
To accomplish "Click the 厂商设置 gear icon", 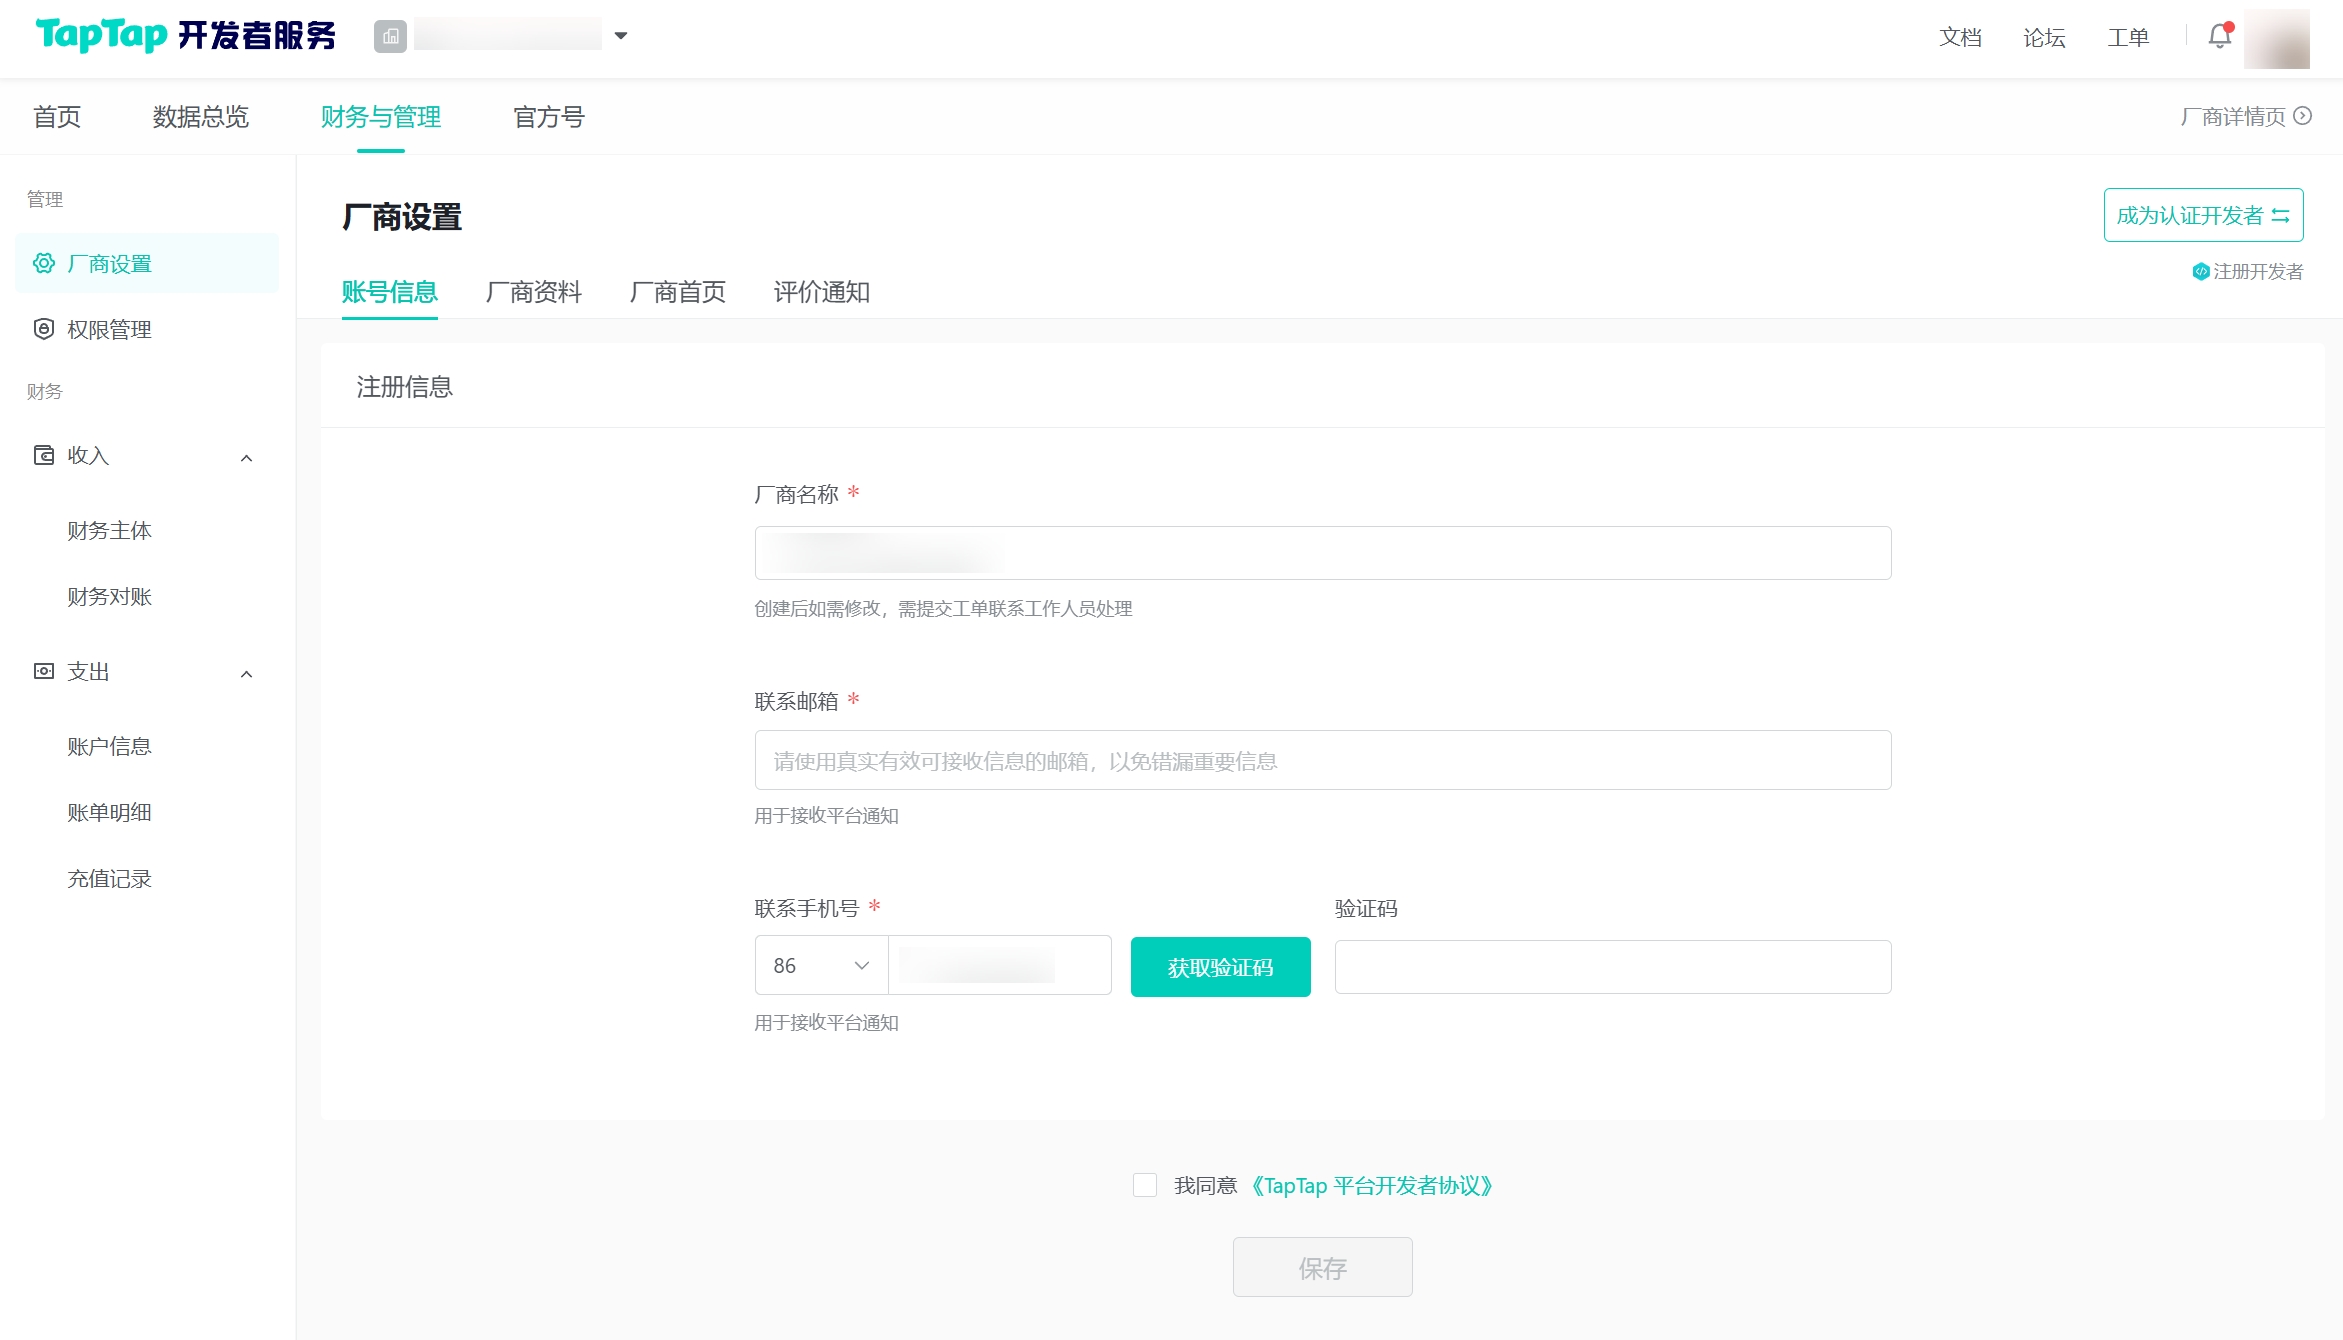I will pos(44,263).
